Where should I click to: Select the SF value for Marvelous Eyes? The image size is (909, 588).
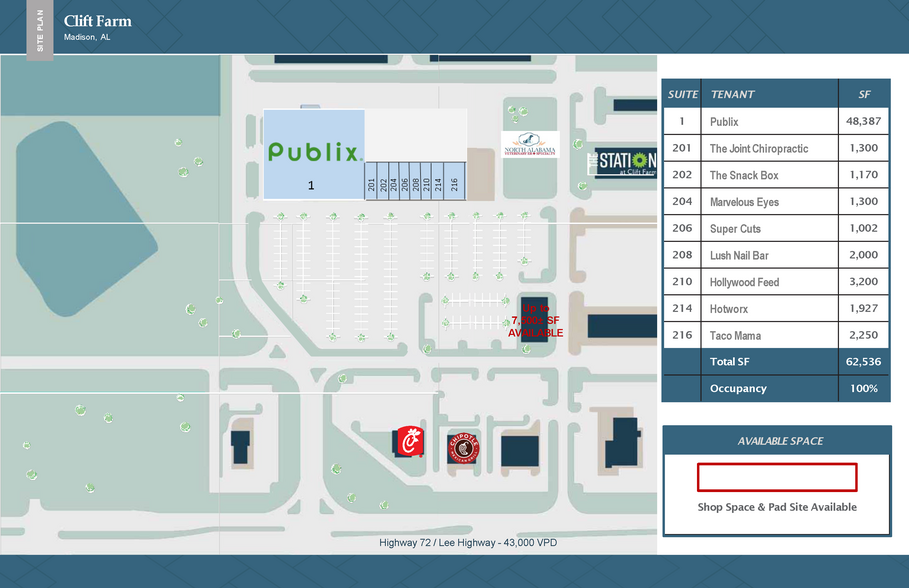click(x=863, y=201)
